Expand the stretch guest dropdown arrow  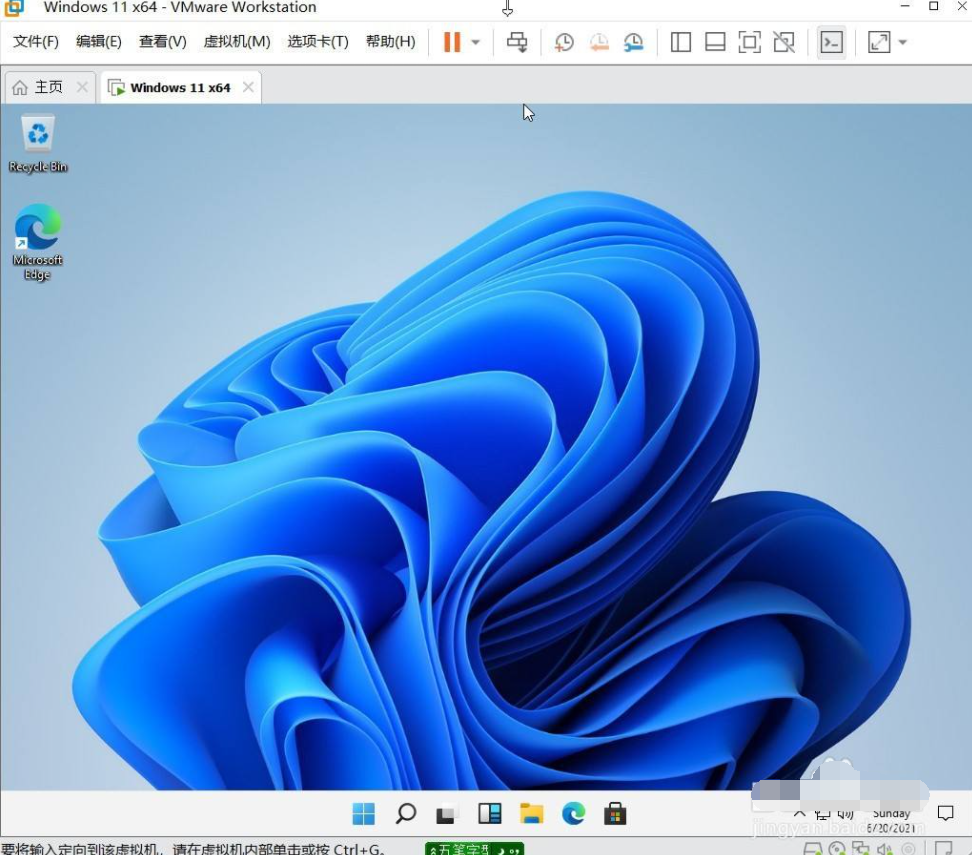click(903, 42)
